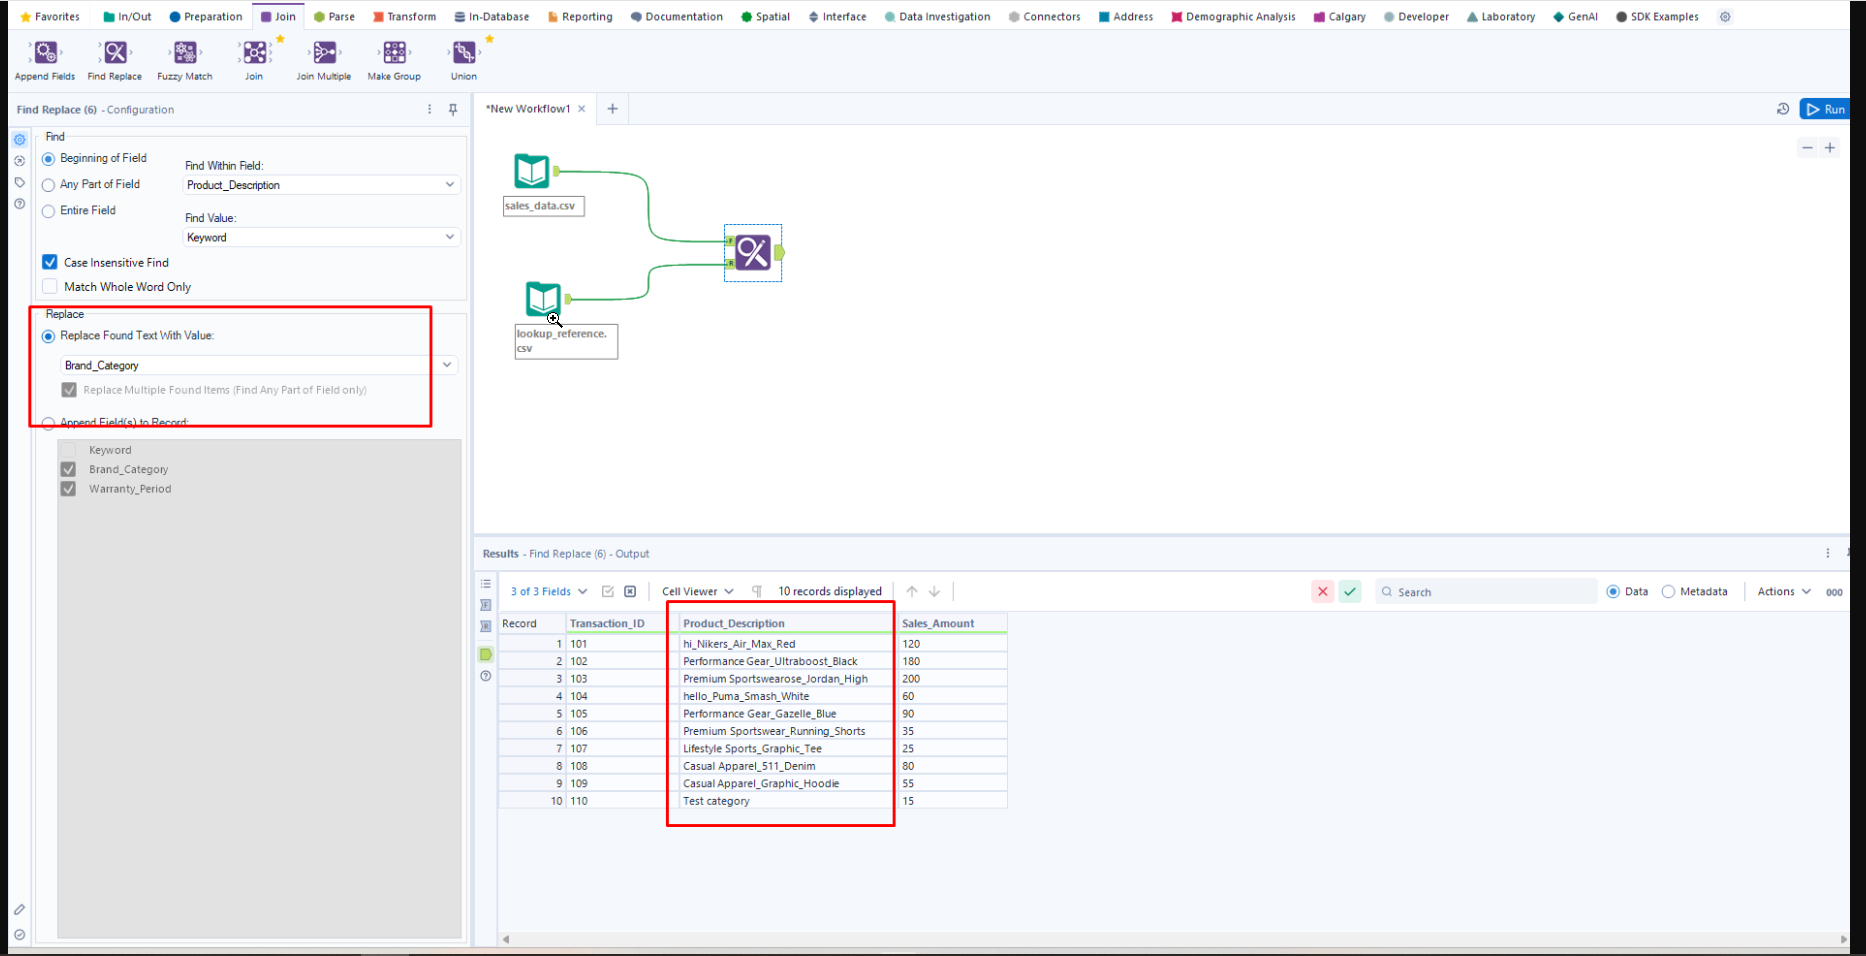The height and width of the screenshot is (956, 1866).
Task: Open the Actions menu in results
Action: tap(1784, 592)
